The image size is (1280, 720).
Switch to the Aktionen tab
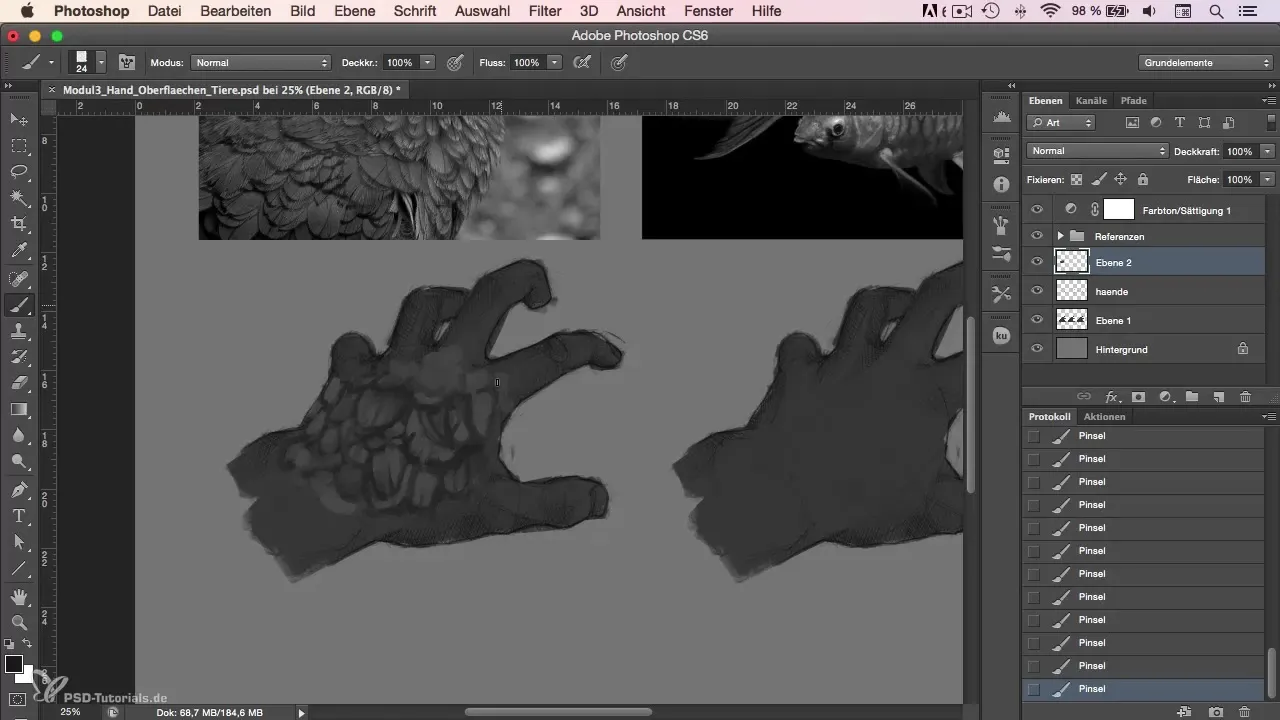point(1104,417)
